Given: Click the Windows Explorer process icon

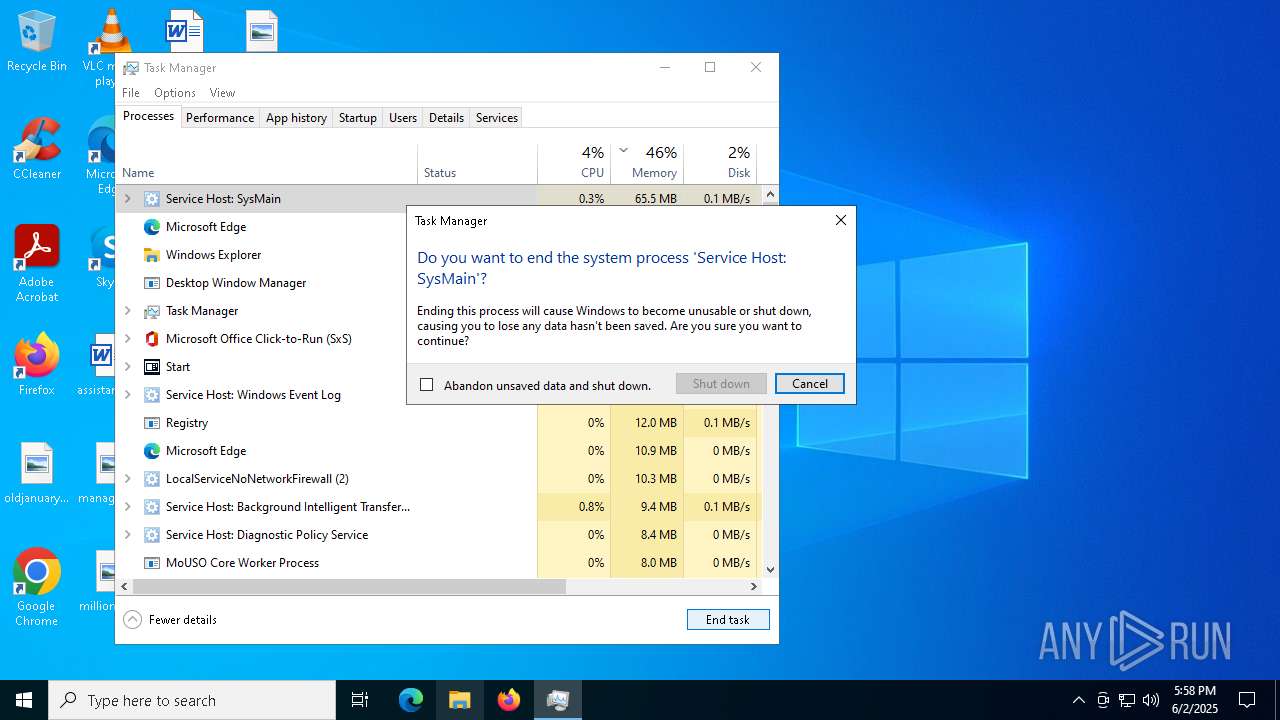Looking at the screenshot, I should [152, 255].
